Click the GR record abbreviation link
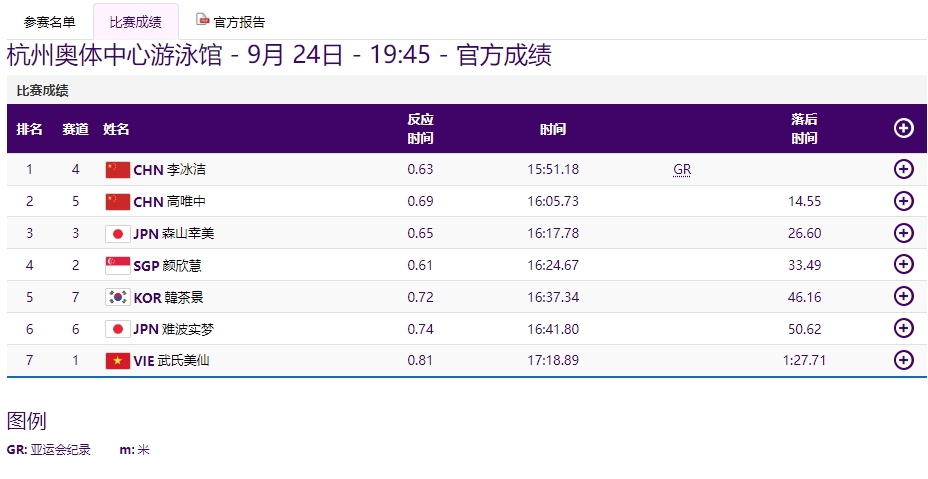 click(x=682, y=170)
